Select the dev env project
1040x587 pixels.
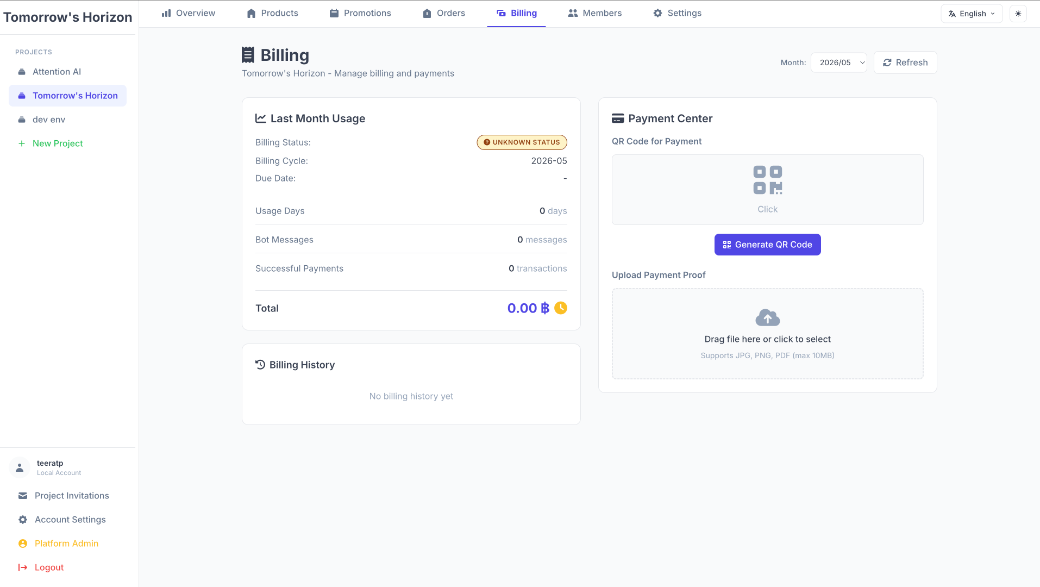68,119
